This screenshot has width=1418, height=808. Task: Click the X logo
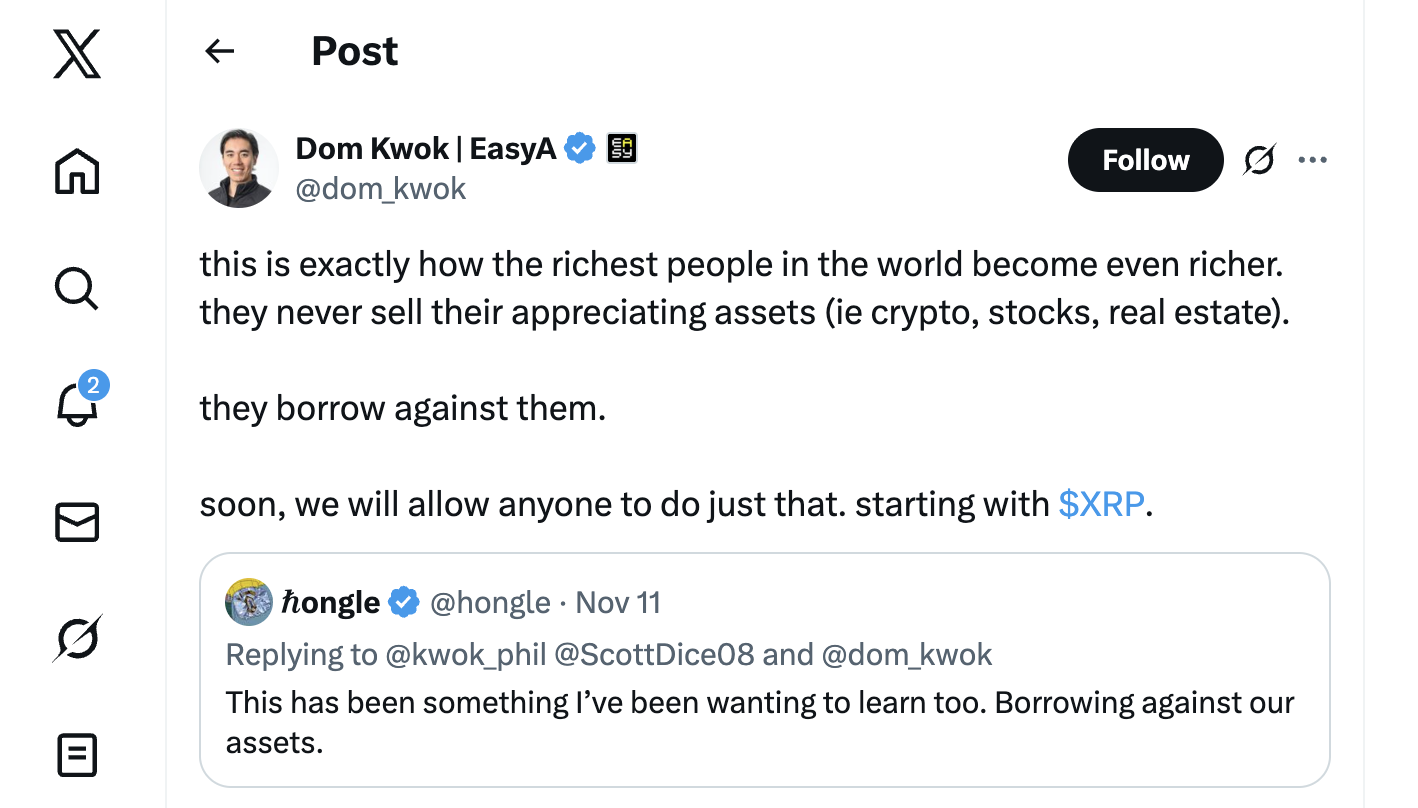[x=76, y=54]
